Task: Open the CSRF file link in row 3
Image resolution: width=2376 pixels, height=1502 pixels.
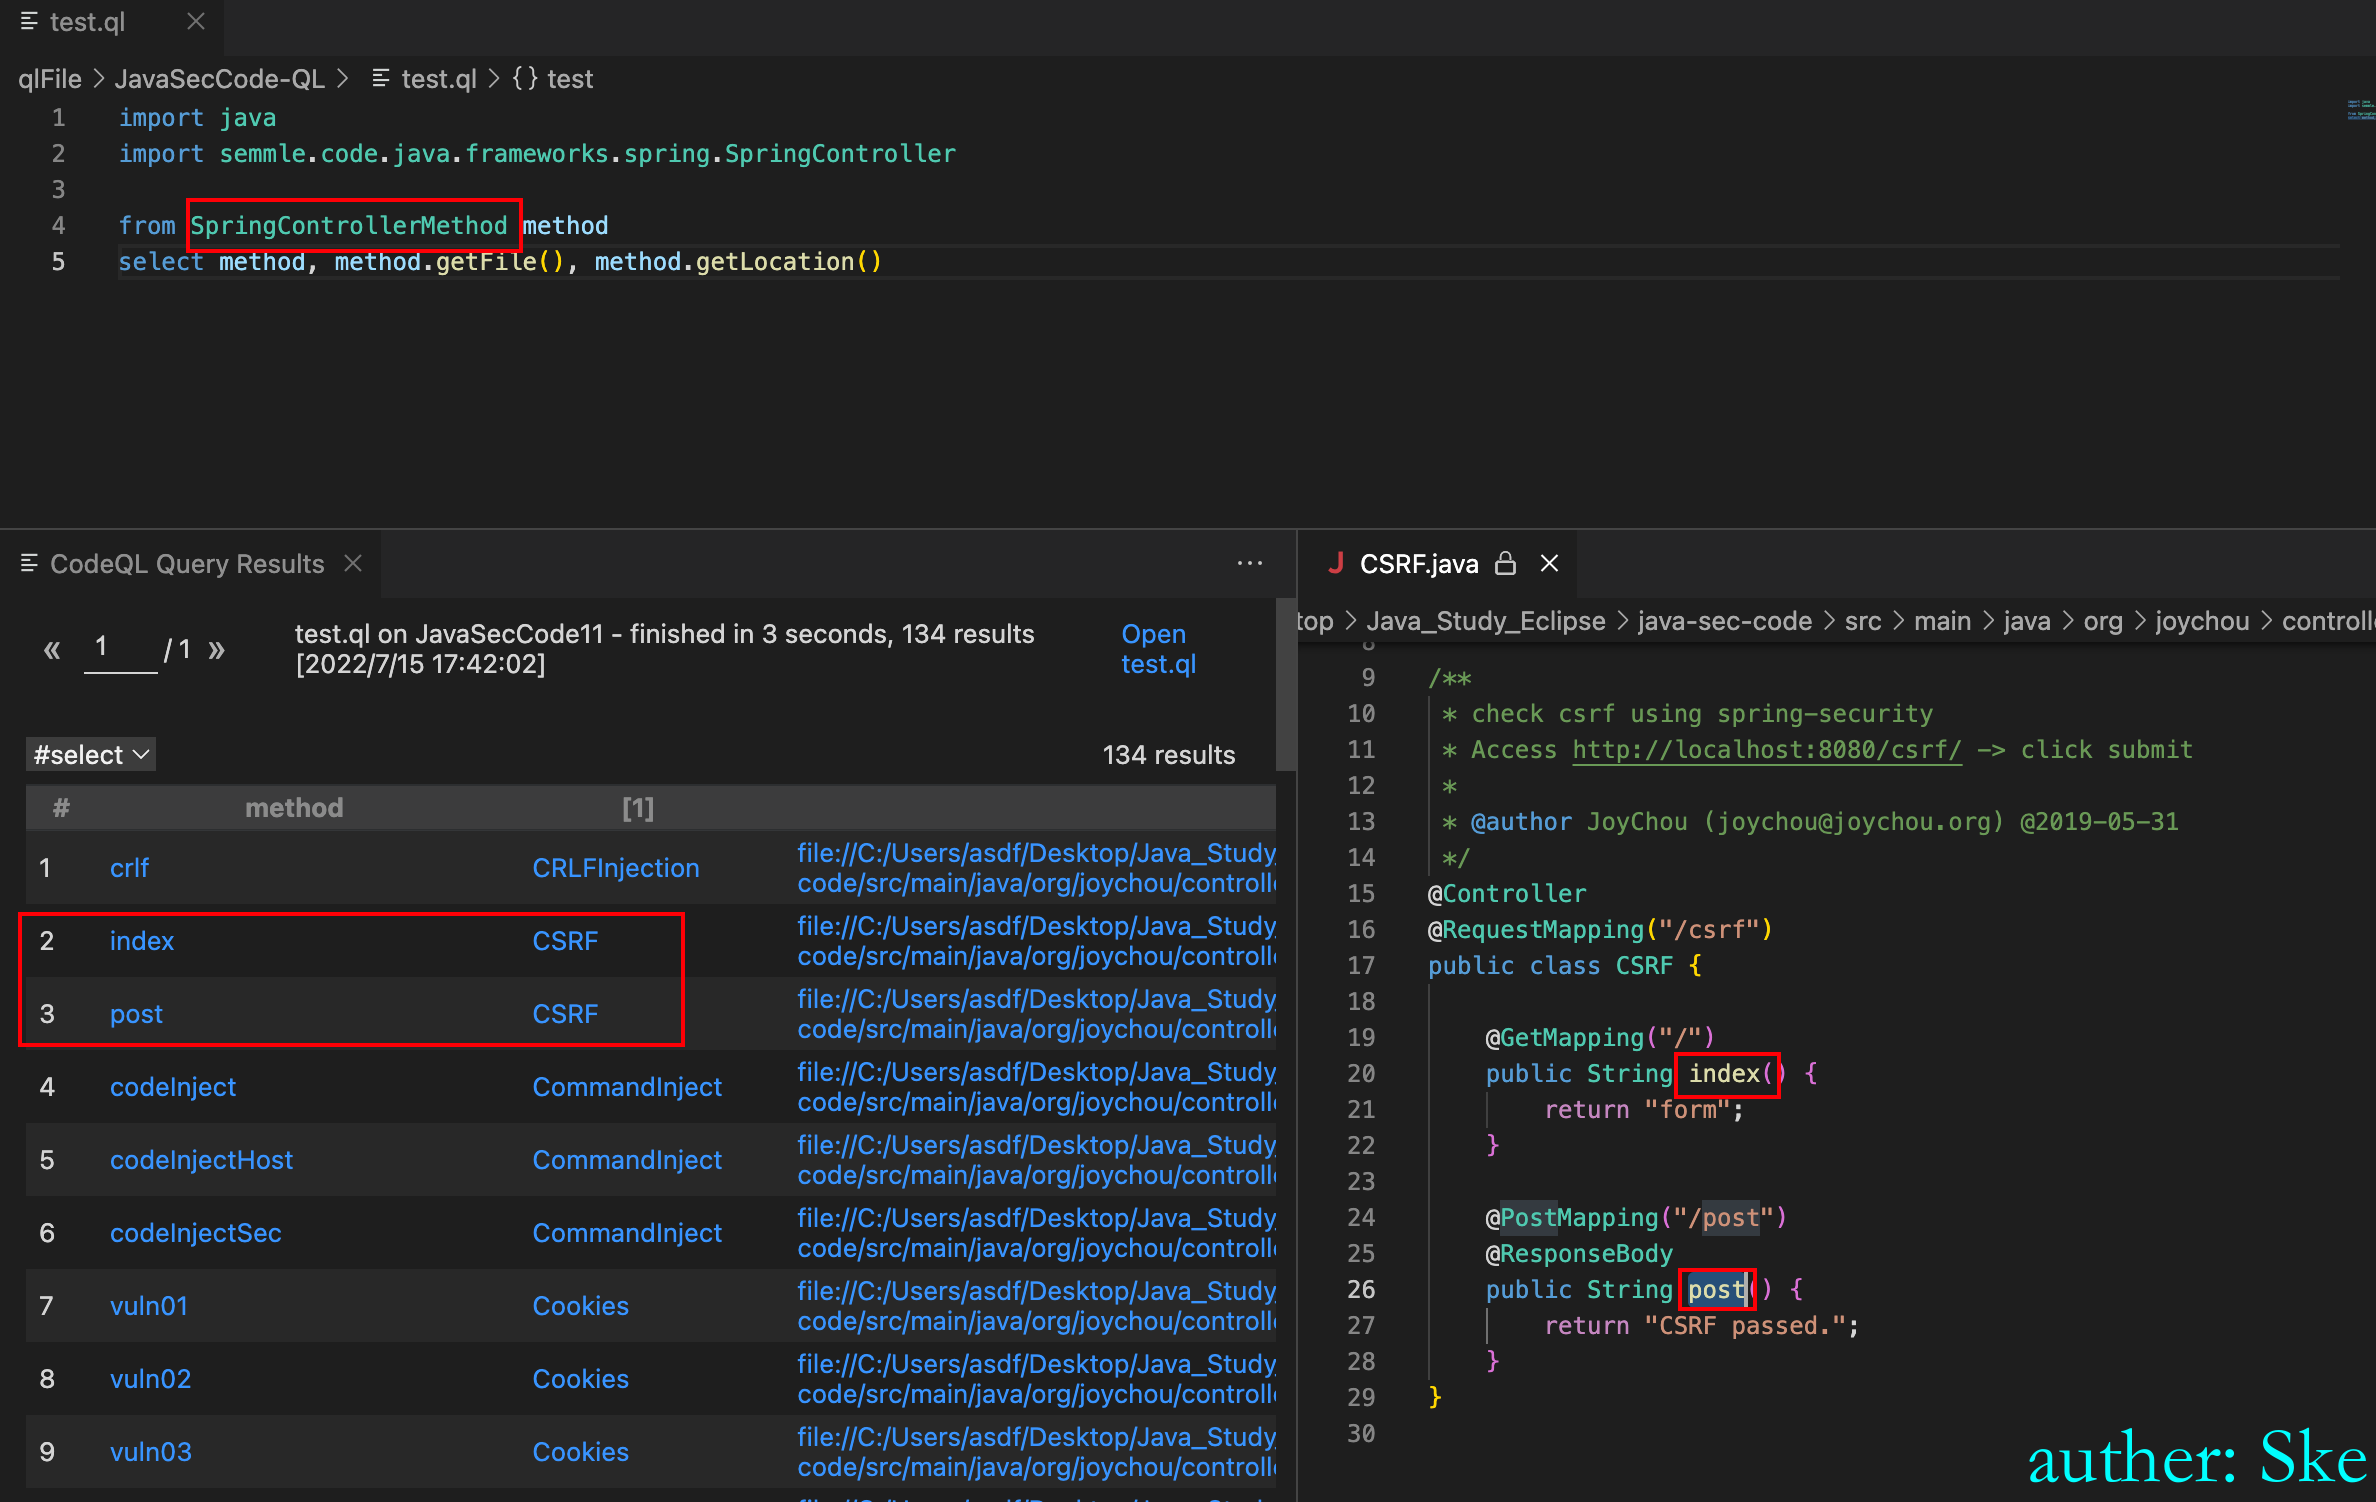Action: pos(565,1014)
